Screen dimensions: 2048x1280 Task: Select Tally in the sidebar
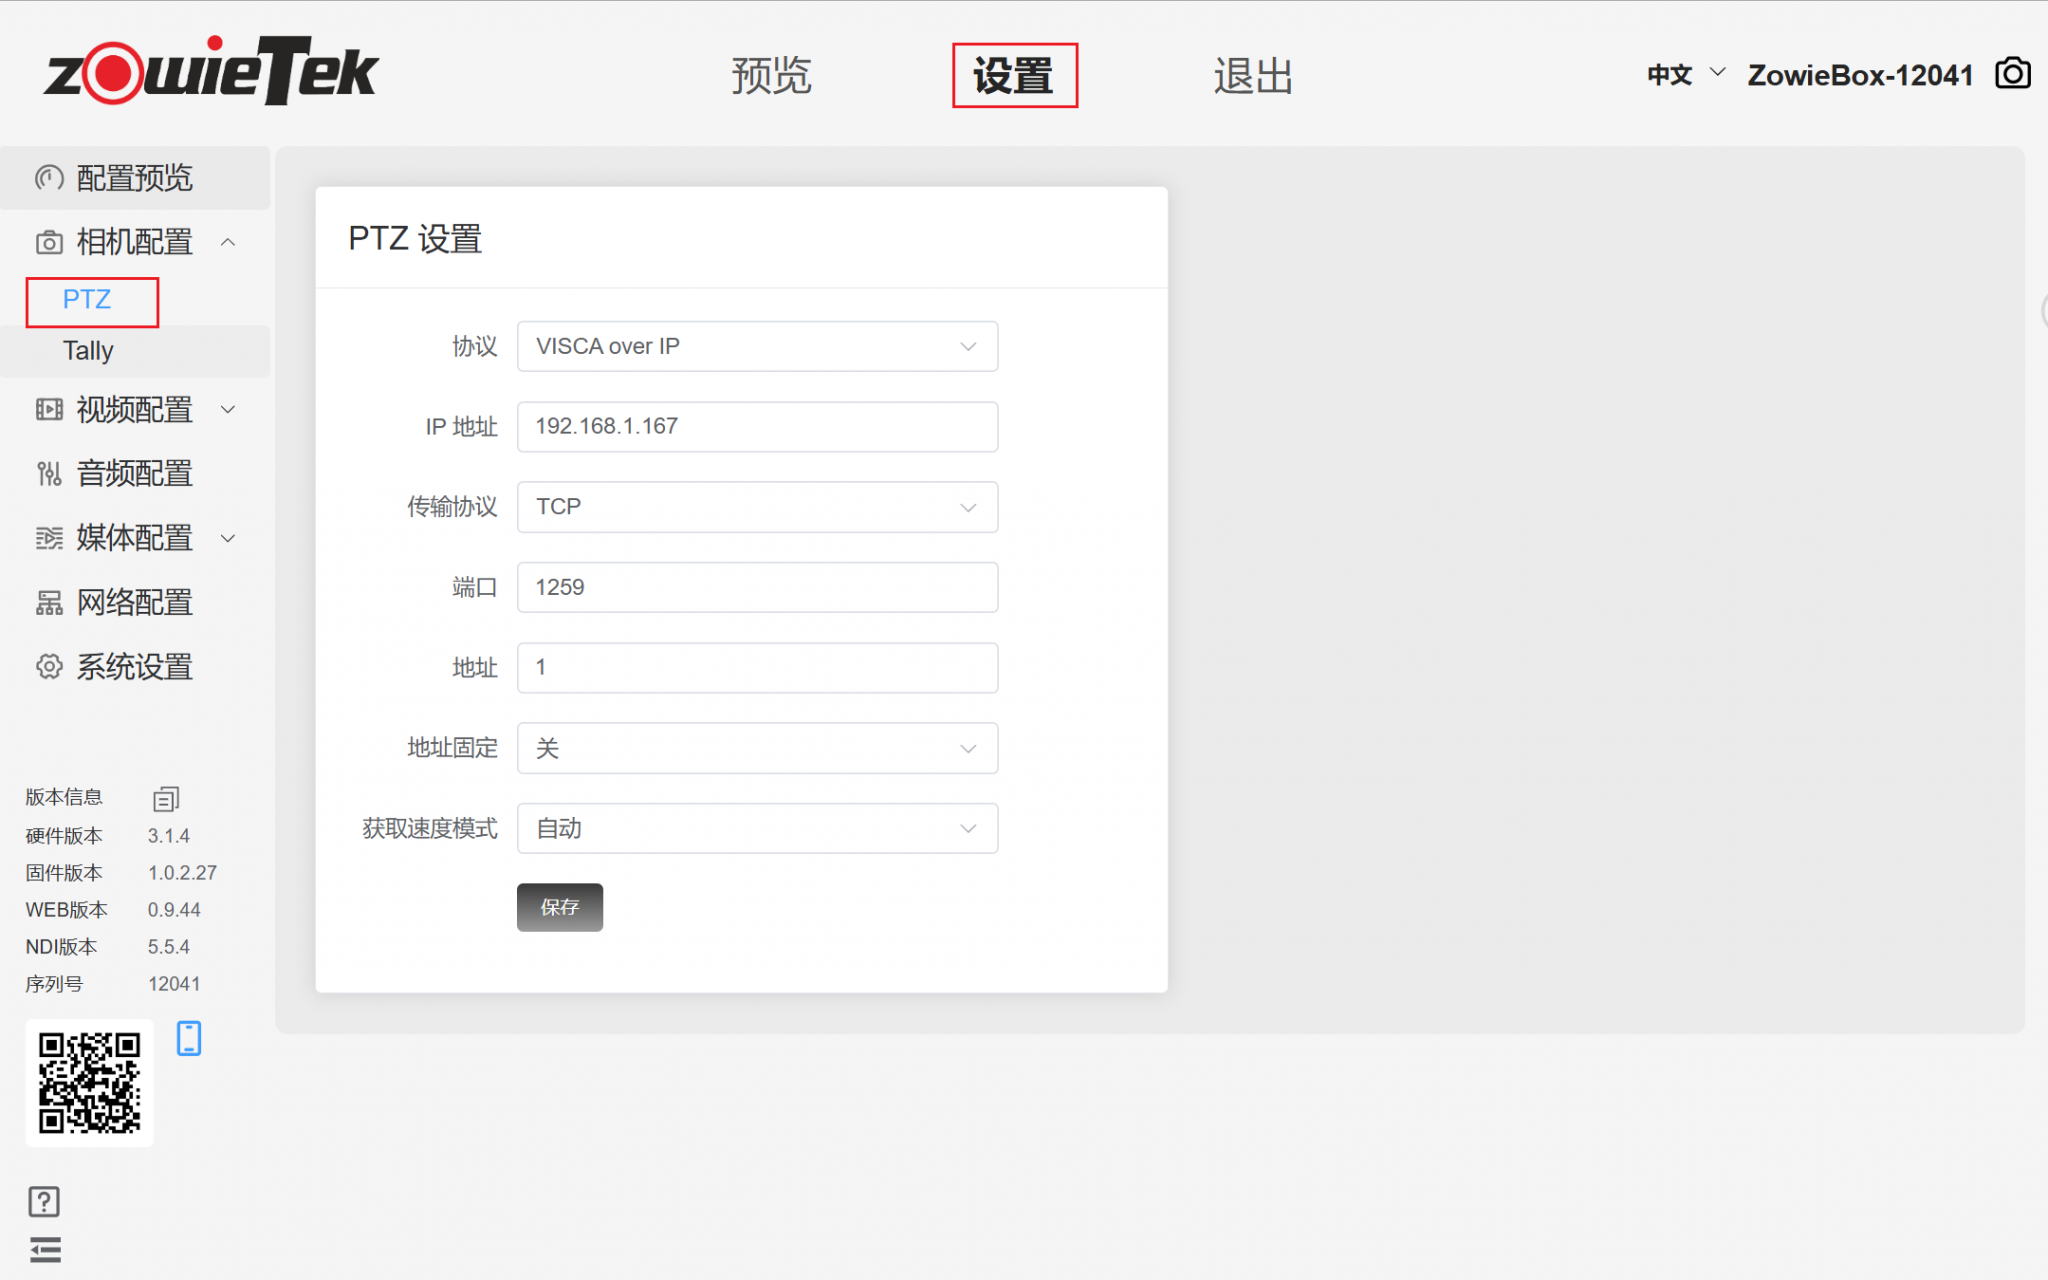(88, 351)
